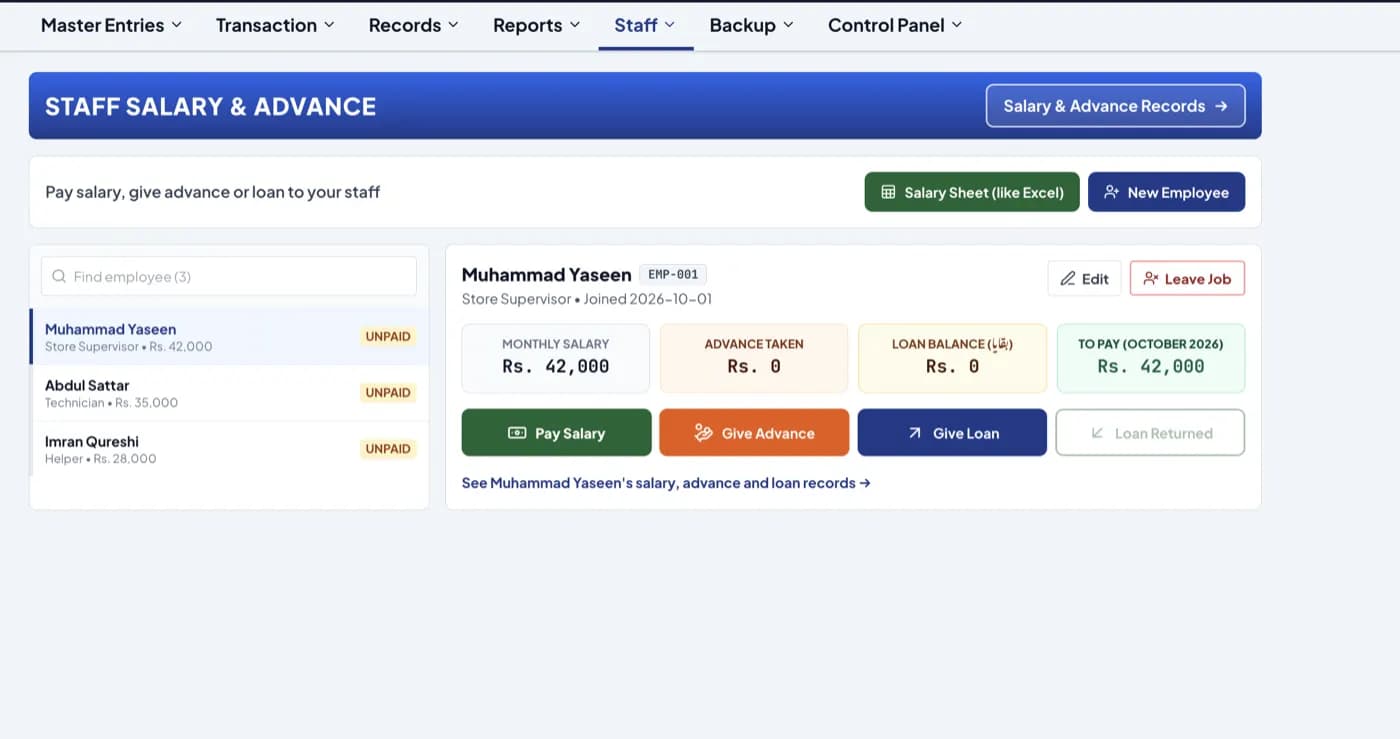Open the Staff menu
This screenshot has width=1400, height=739.
(x=645, y=25)
